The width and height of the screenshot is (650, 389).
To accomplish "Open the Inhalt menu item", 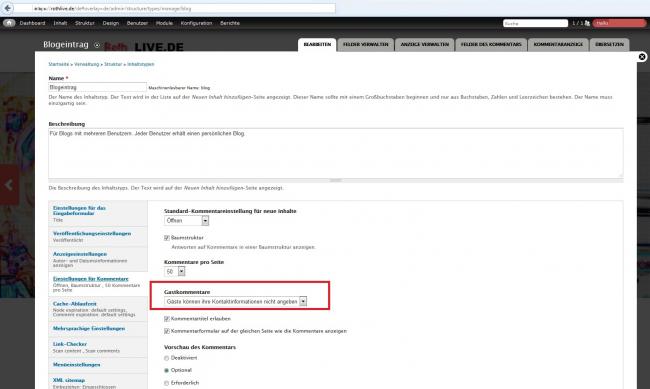I will pyautogui.click(x=60, y=23).
